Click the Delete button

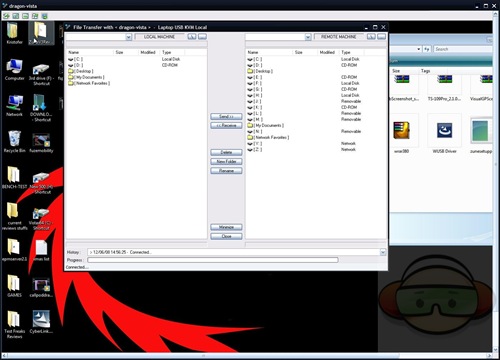pos(226,152)
